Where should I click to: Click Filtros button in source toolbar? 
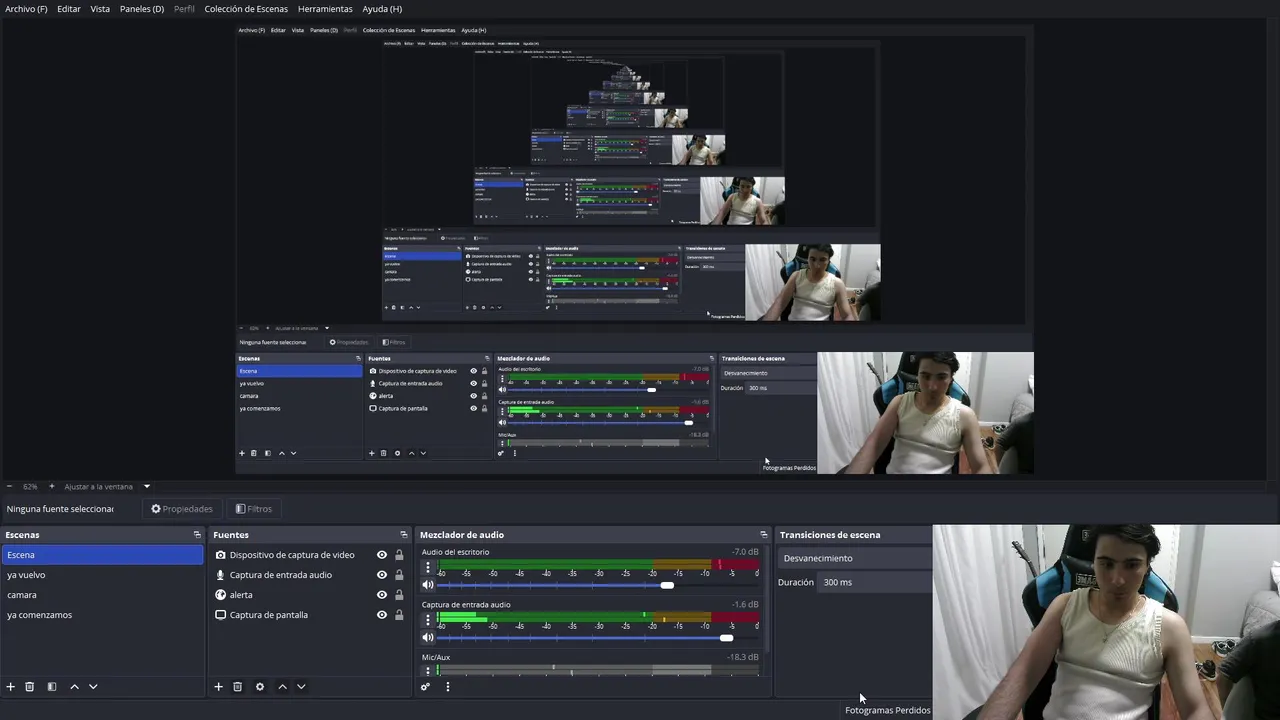click(254, 509)
